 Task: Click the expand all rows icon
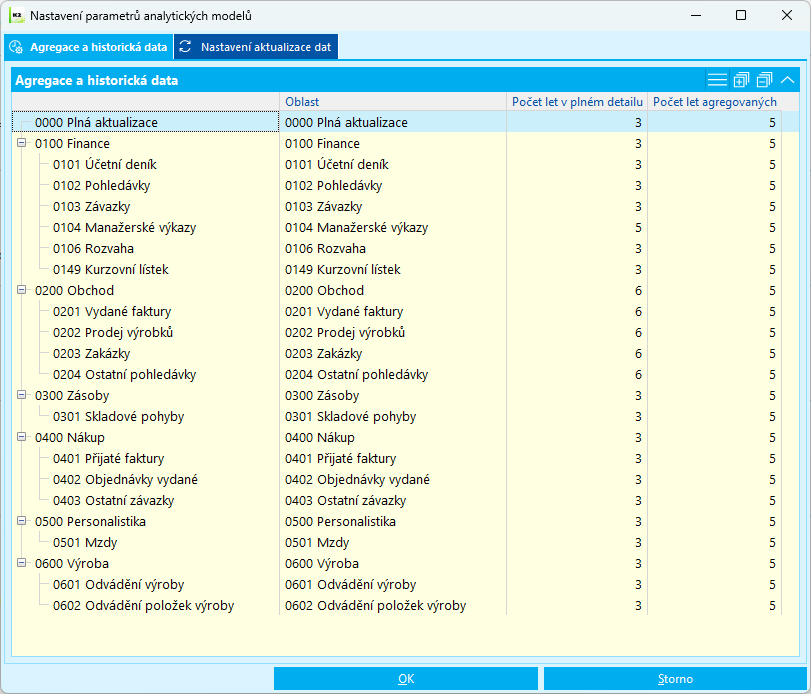point(741,80)
